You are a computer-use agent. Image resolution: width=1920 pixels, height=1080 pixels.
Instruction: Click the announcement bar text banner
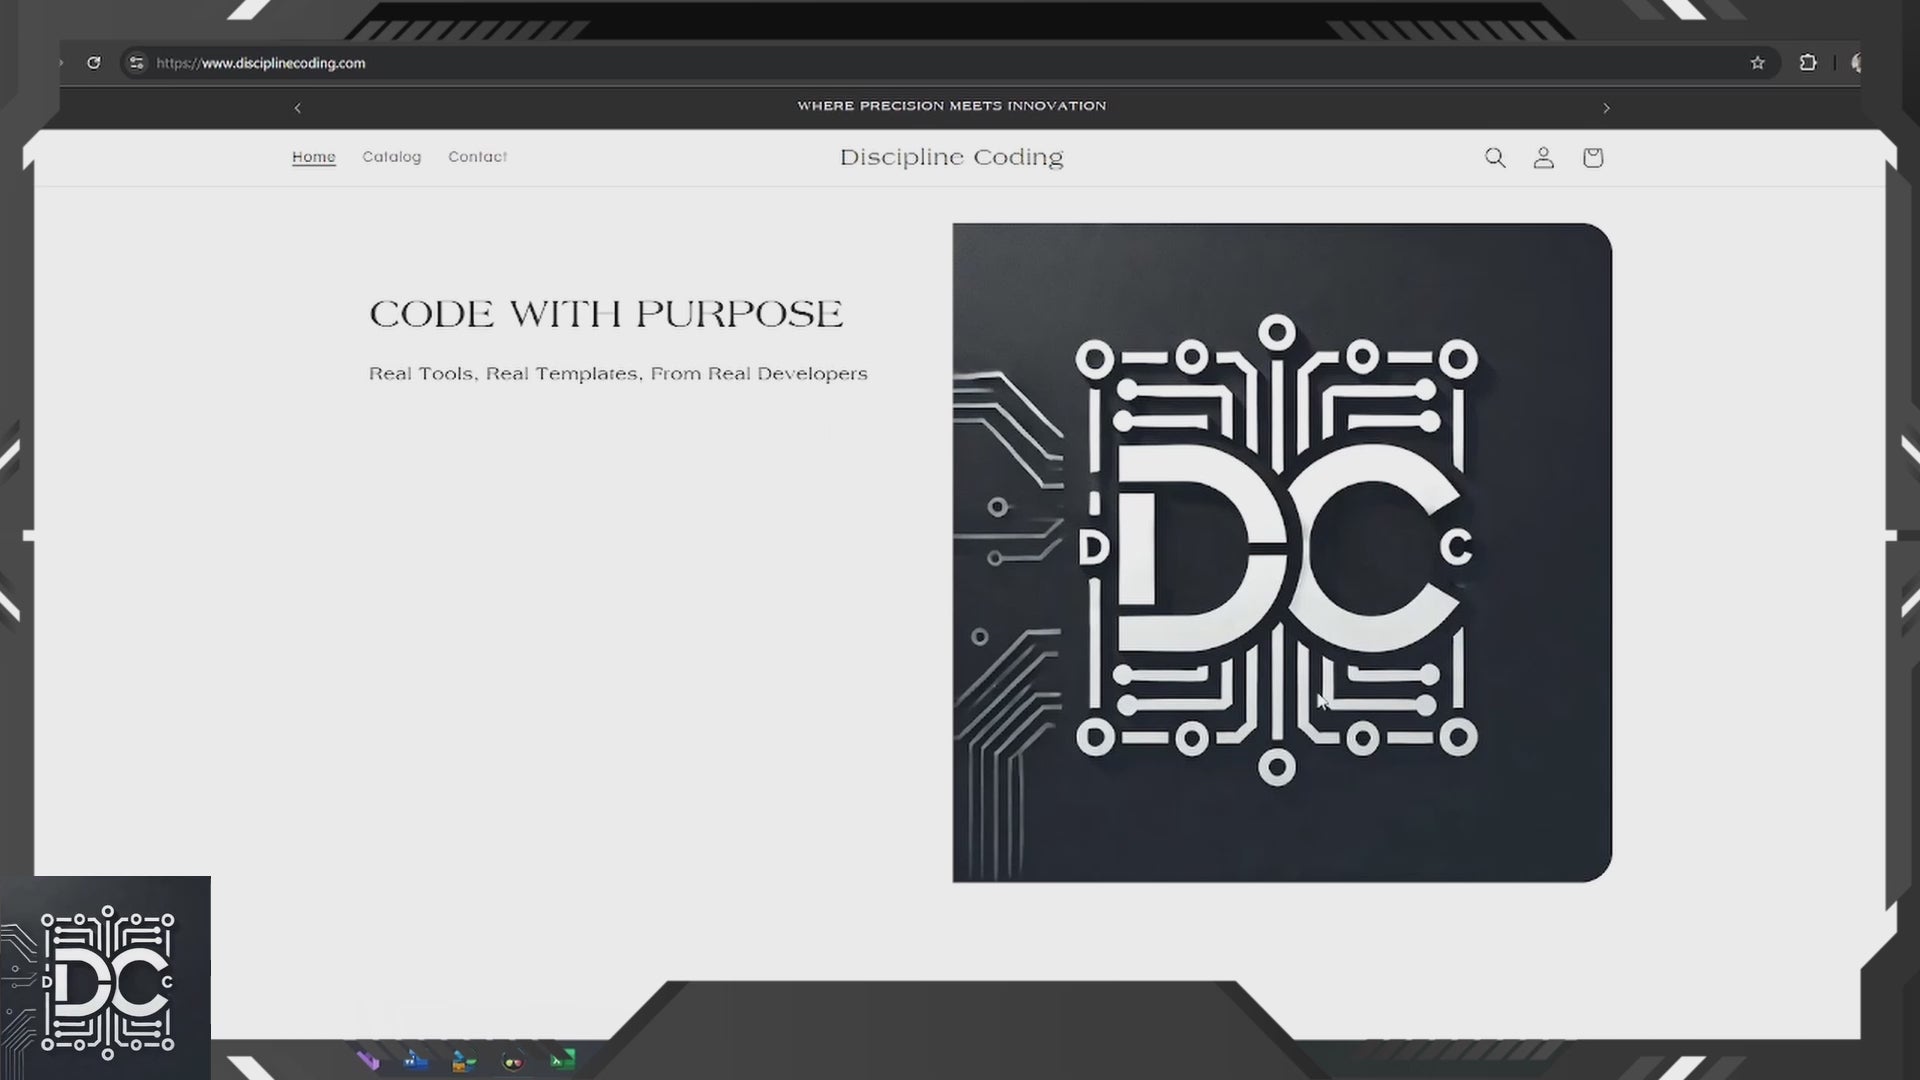(x=951, y=106)
